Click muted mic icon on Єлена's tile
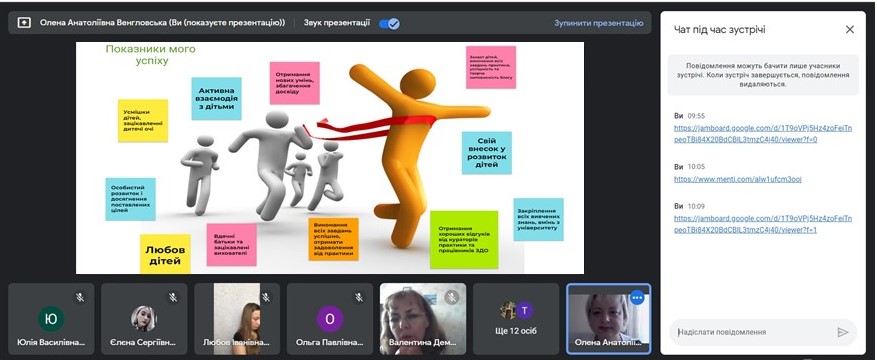Screen dimensions: 877x360 pyautogui.click(x=173, y=297)
